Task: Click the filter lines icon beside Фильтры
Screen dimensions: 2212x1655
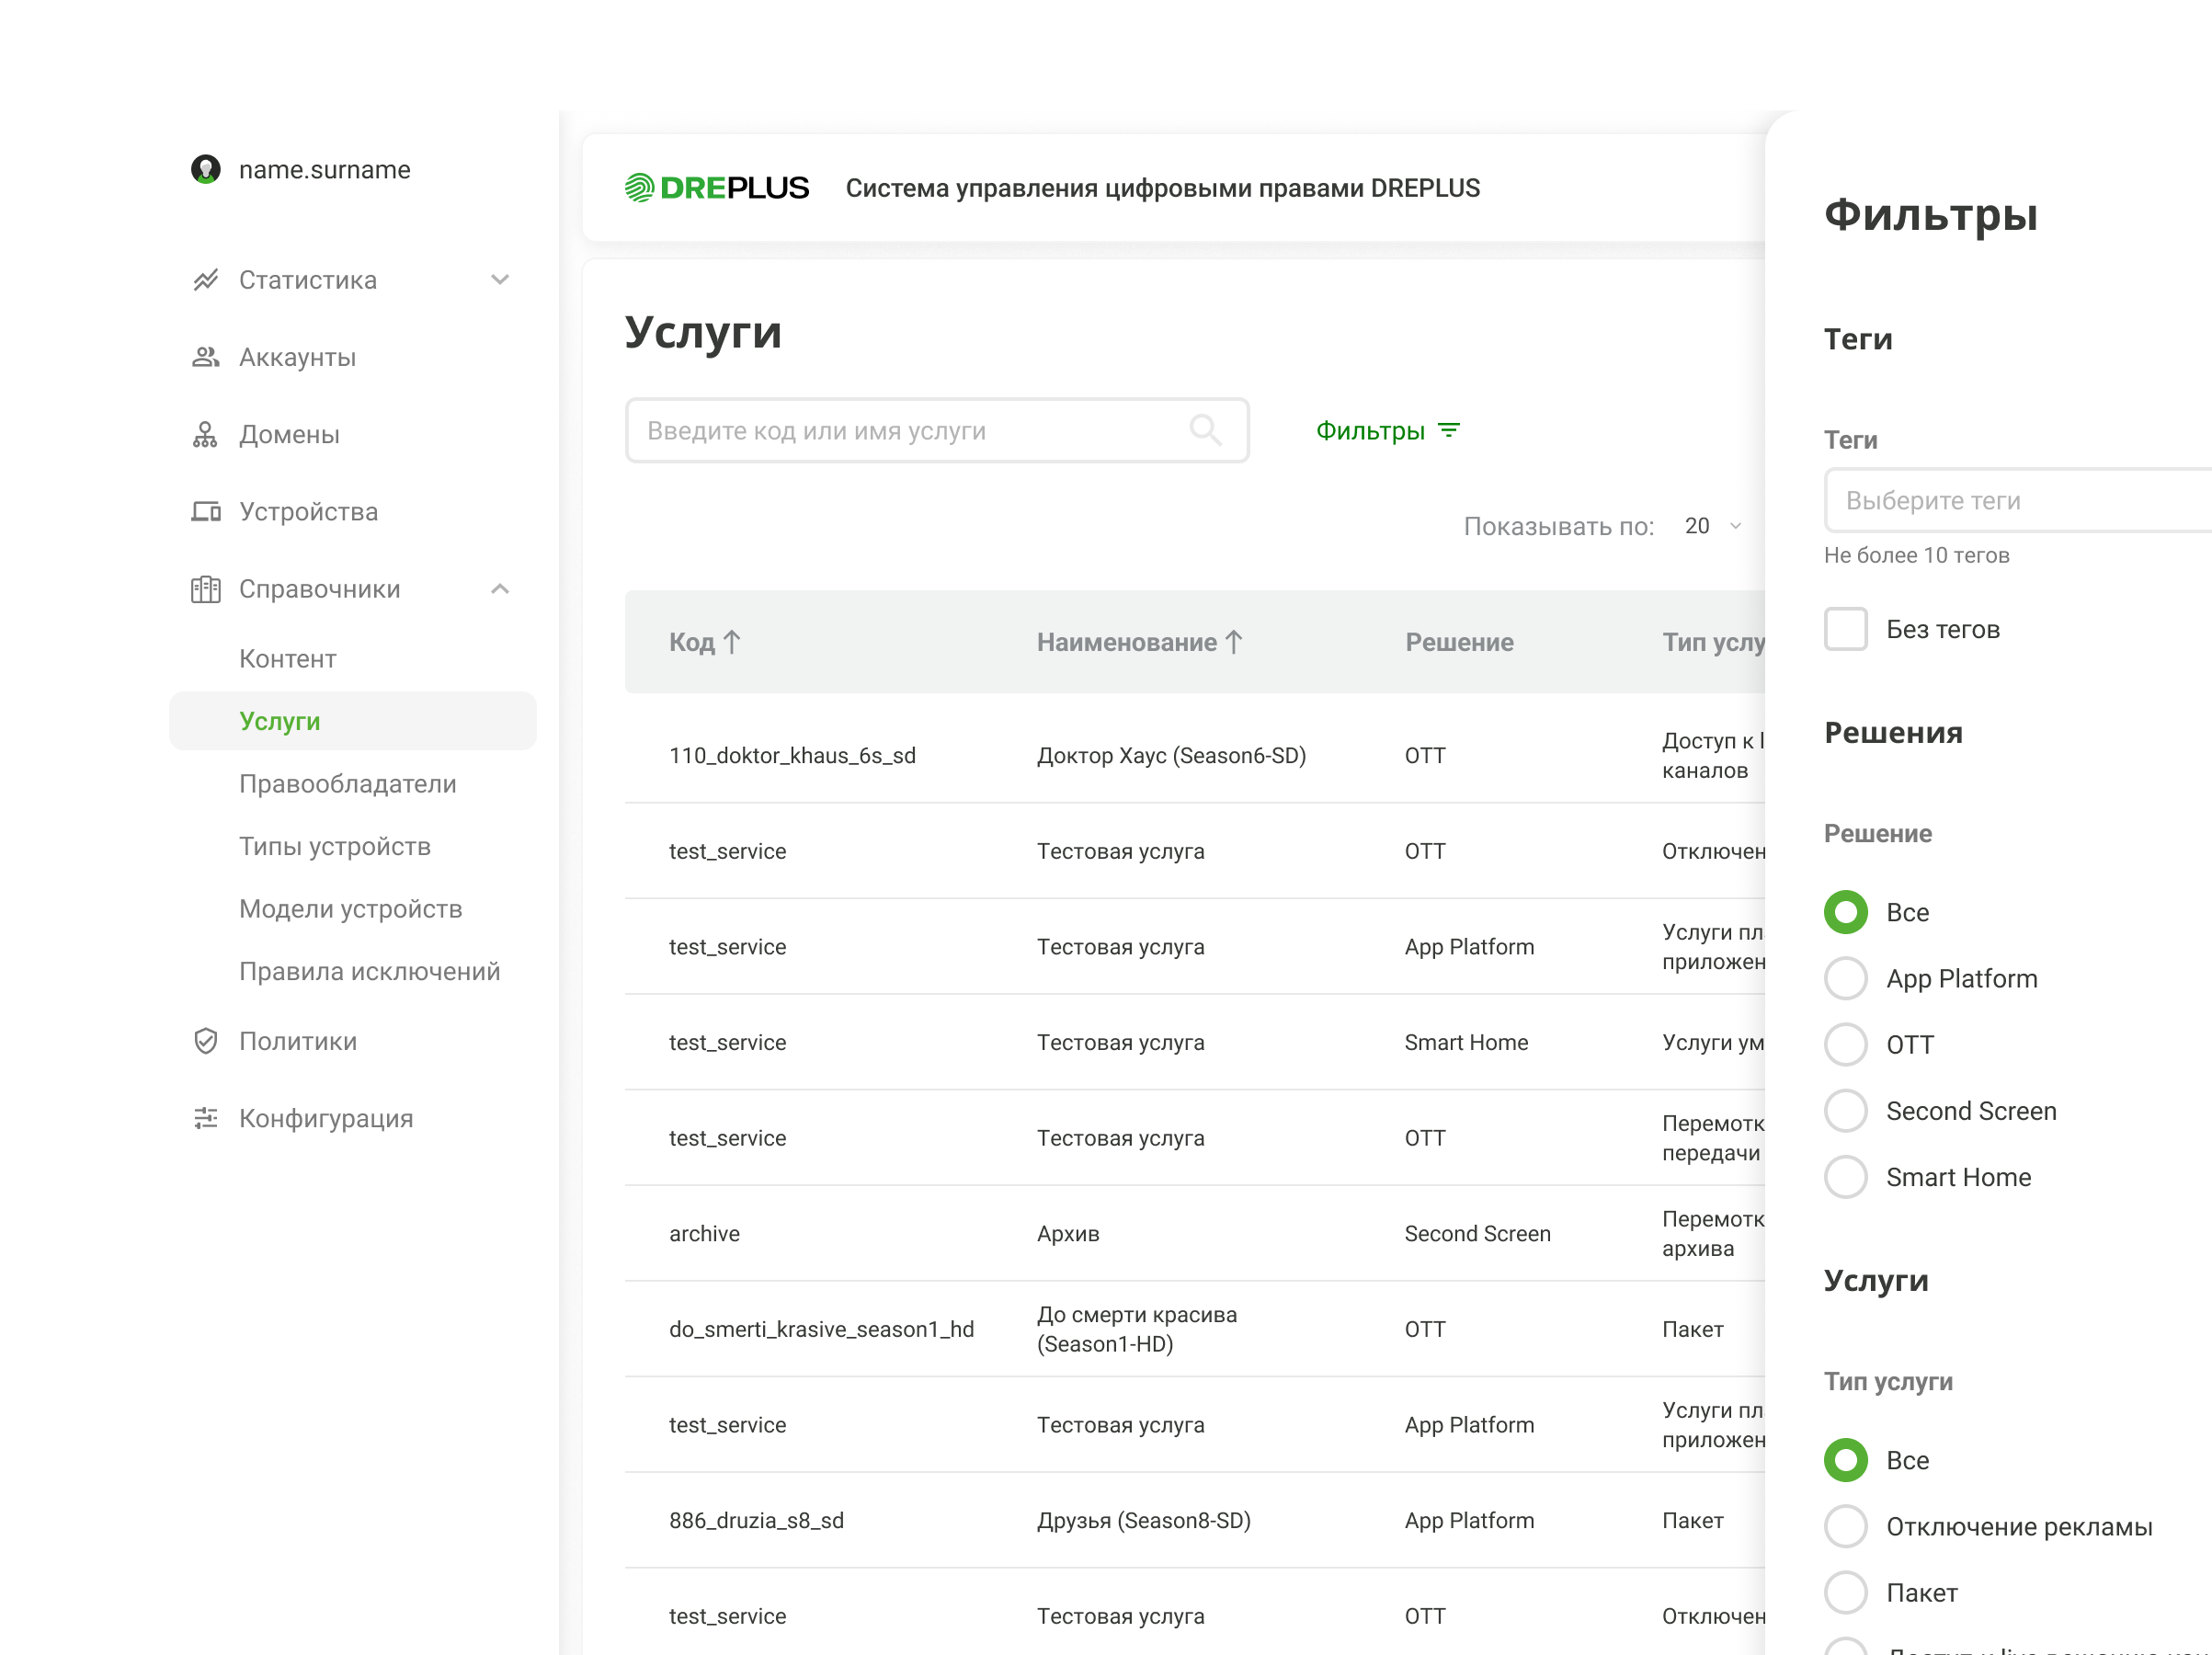Action: click(1449, 430)
